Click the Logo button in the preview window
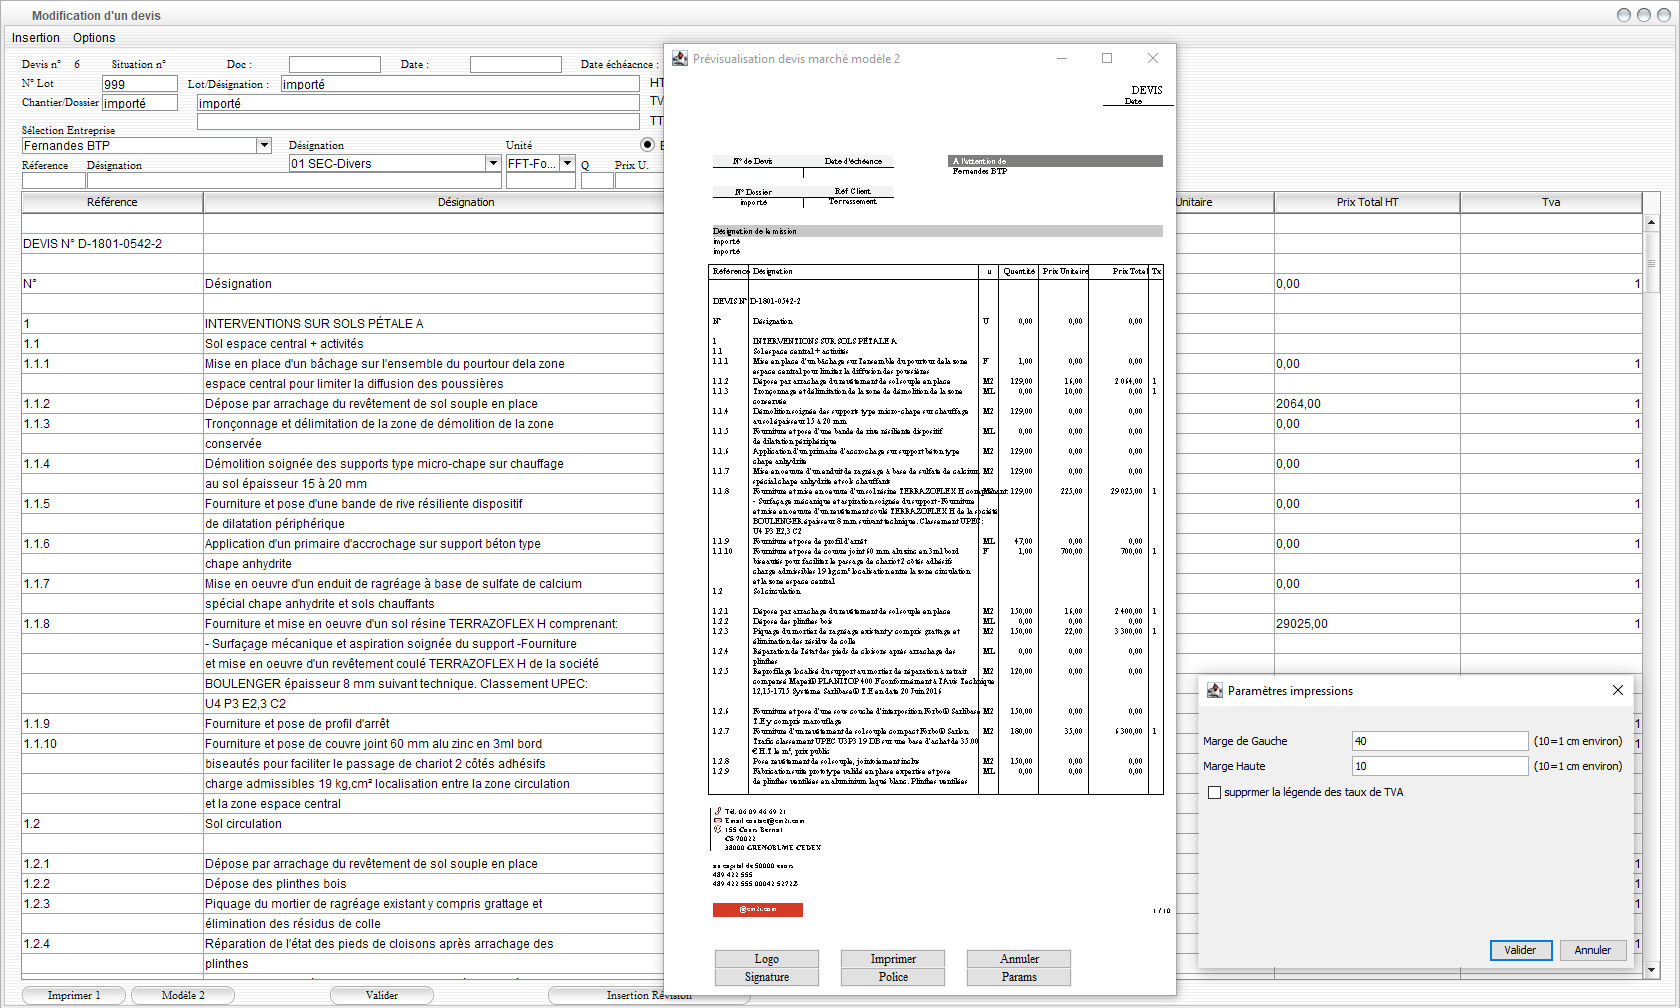The image size is (1680, 1008). click(x=767, y=959)
